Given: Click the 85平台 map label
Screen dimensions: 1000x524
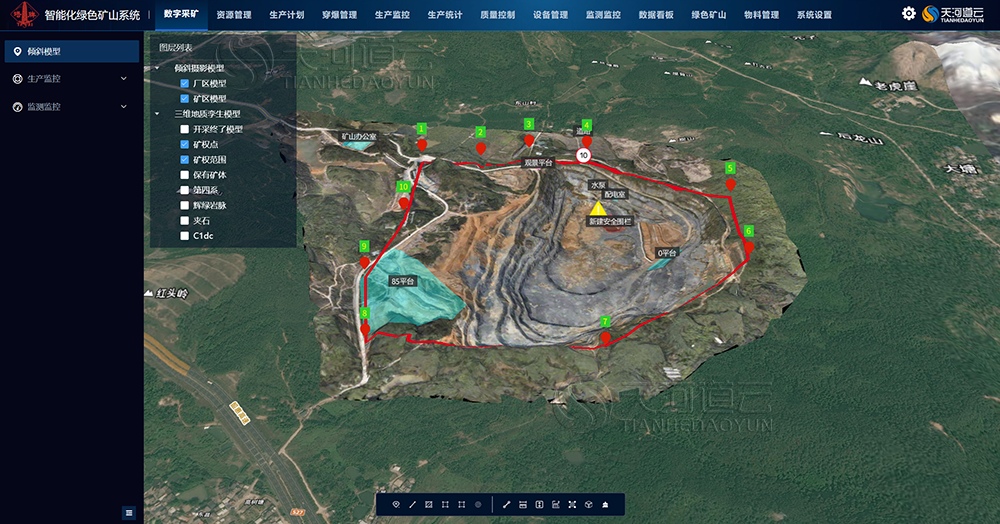Looking at the screenshot, I should coord(402,281).
